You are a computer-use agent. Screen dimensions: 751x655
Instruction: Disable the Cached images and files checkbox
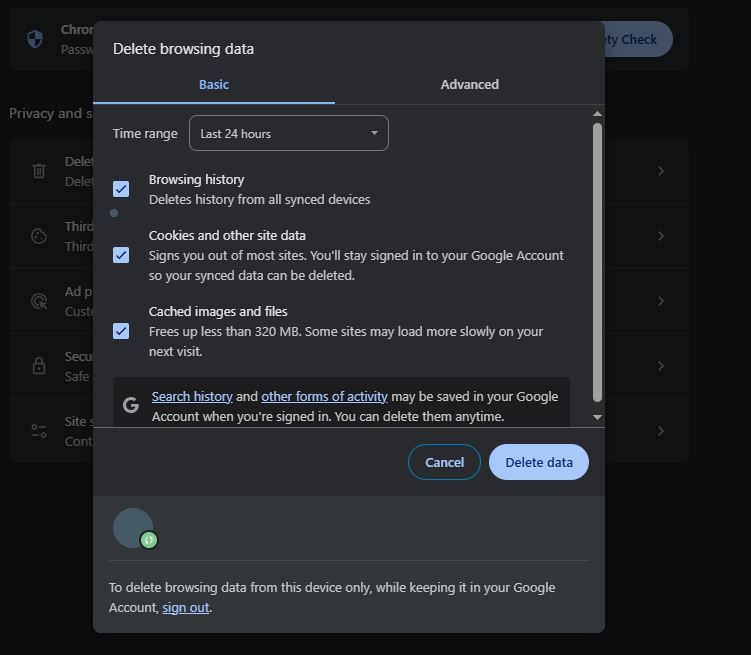tap(121, 331)
